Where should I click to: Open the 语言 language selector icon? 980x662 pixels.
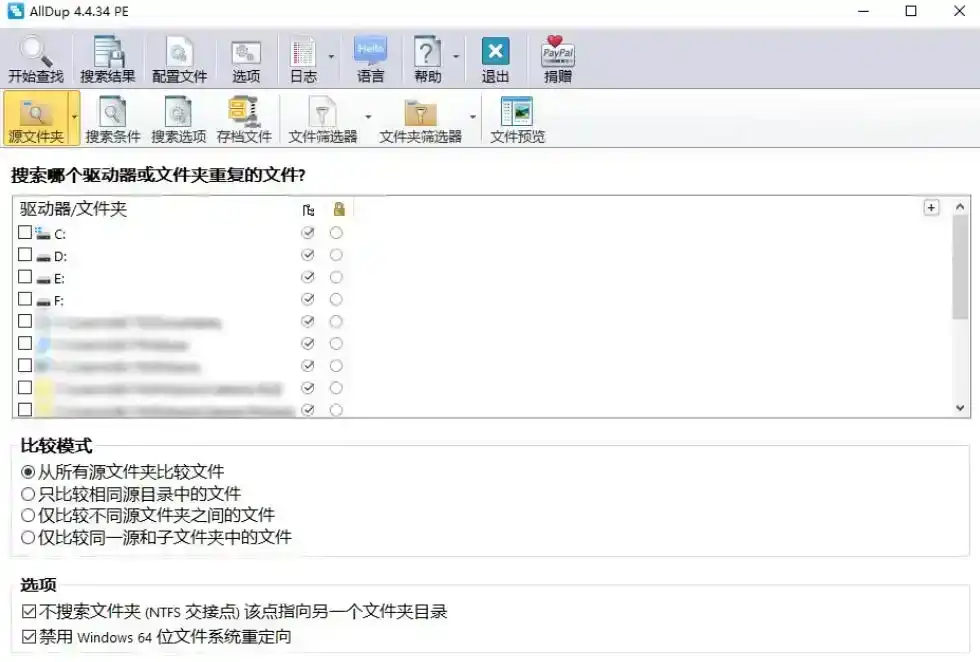(x=370, y=52)
